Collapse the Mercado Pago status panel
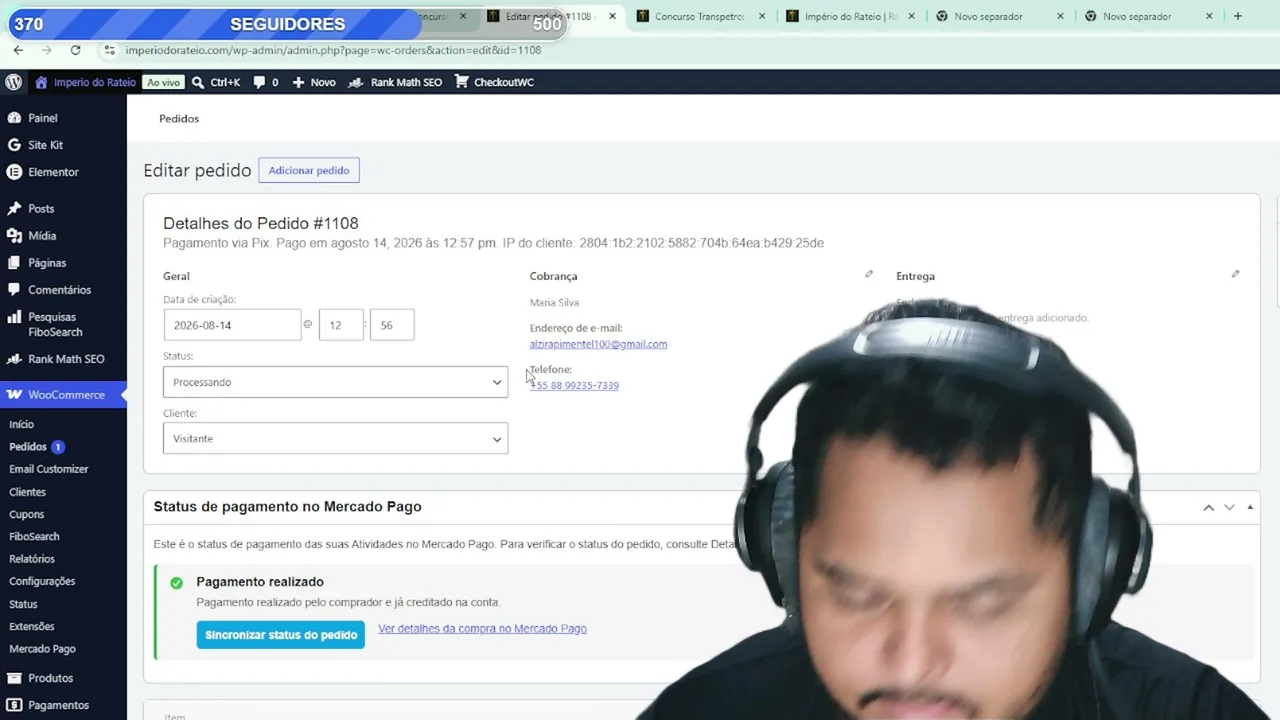The image size is (1280, 720). 1250,507
